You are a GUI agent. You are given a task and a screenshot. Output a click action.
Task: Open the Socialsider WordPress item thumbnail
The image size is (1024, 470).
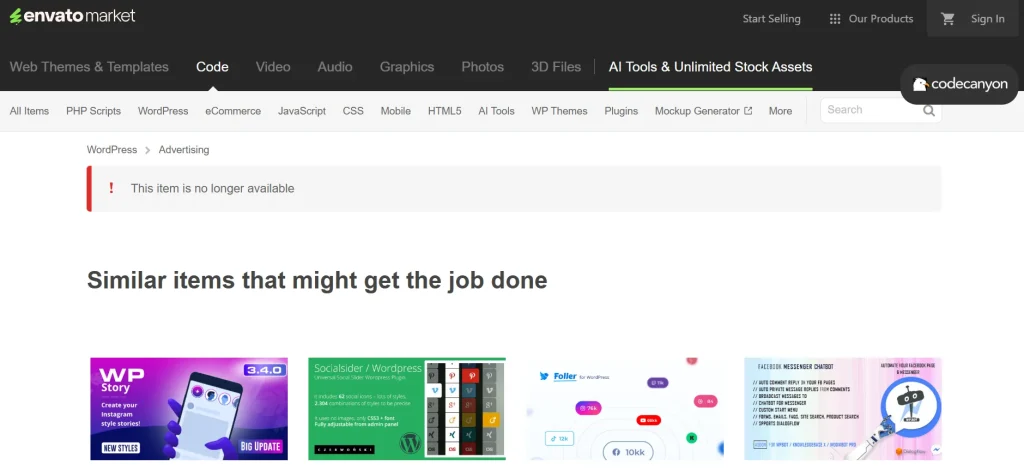407,409
